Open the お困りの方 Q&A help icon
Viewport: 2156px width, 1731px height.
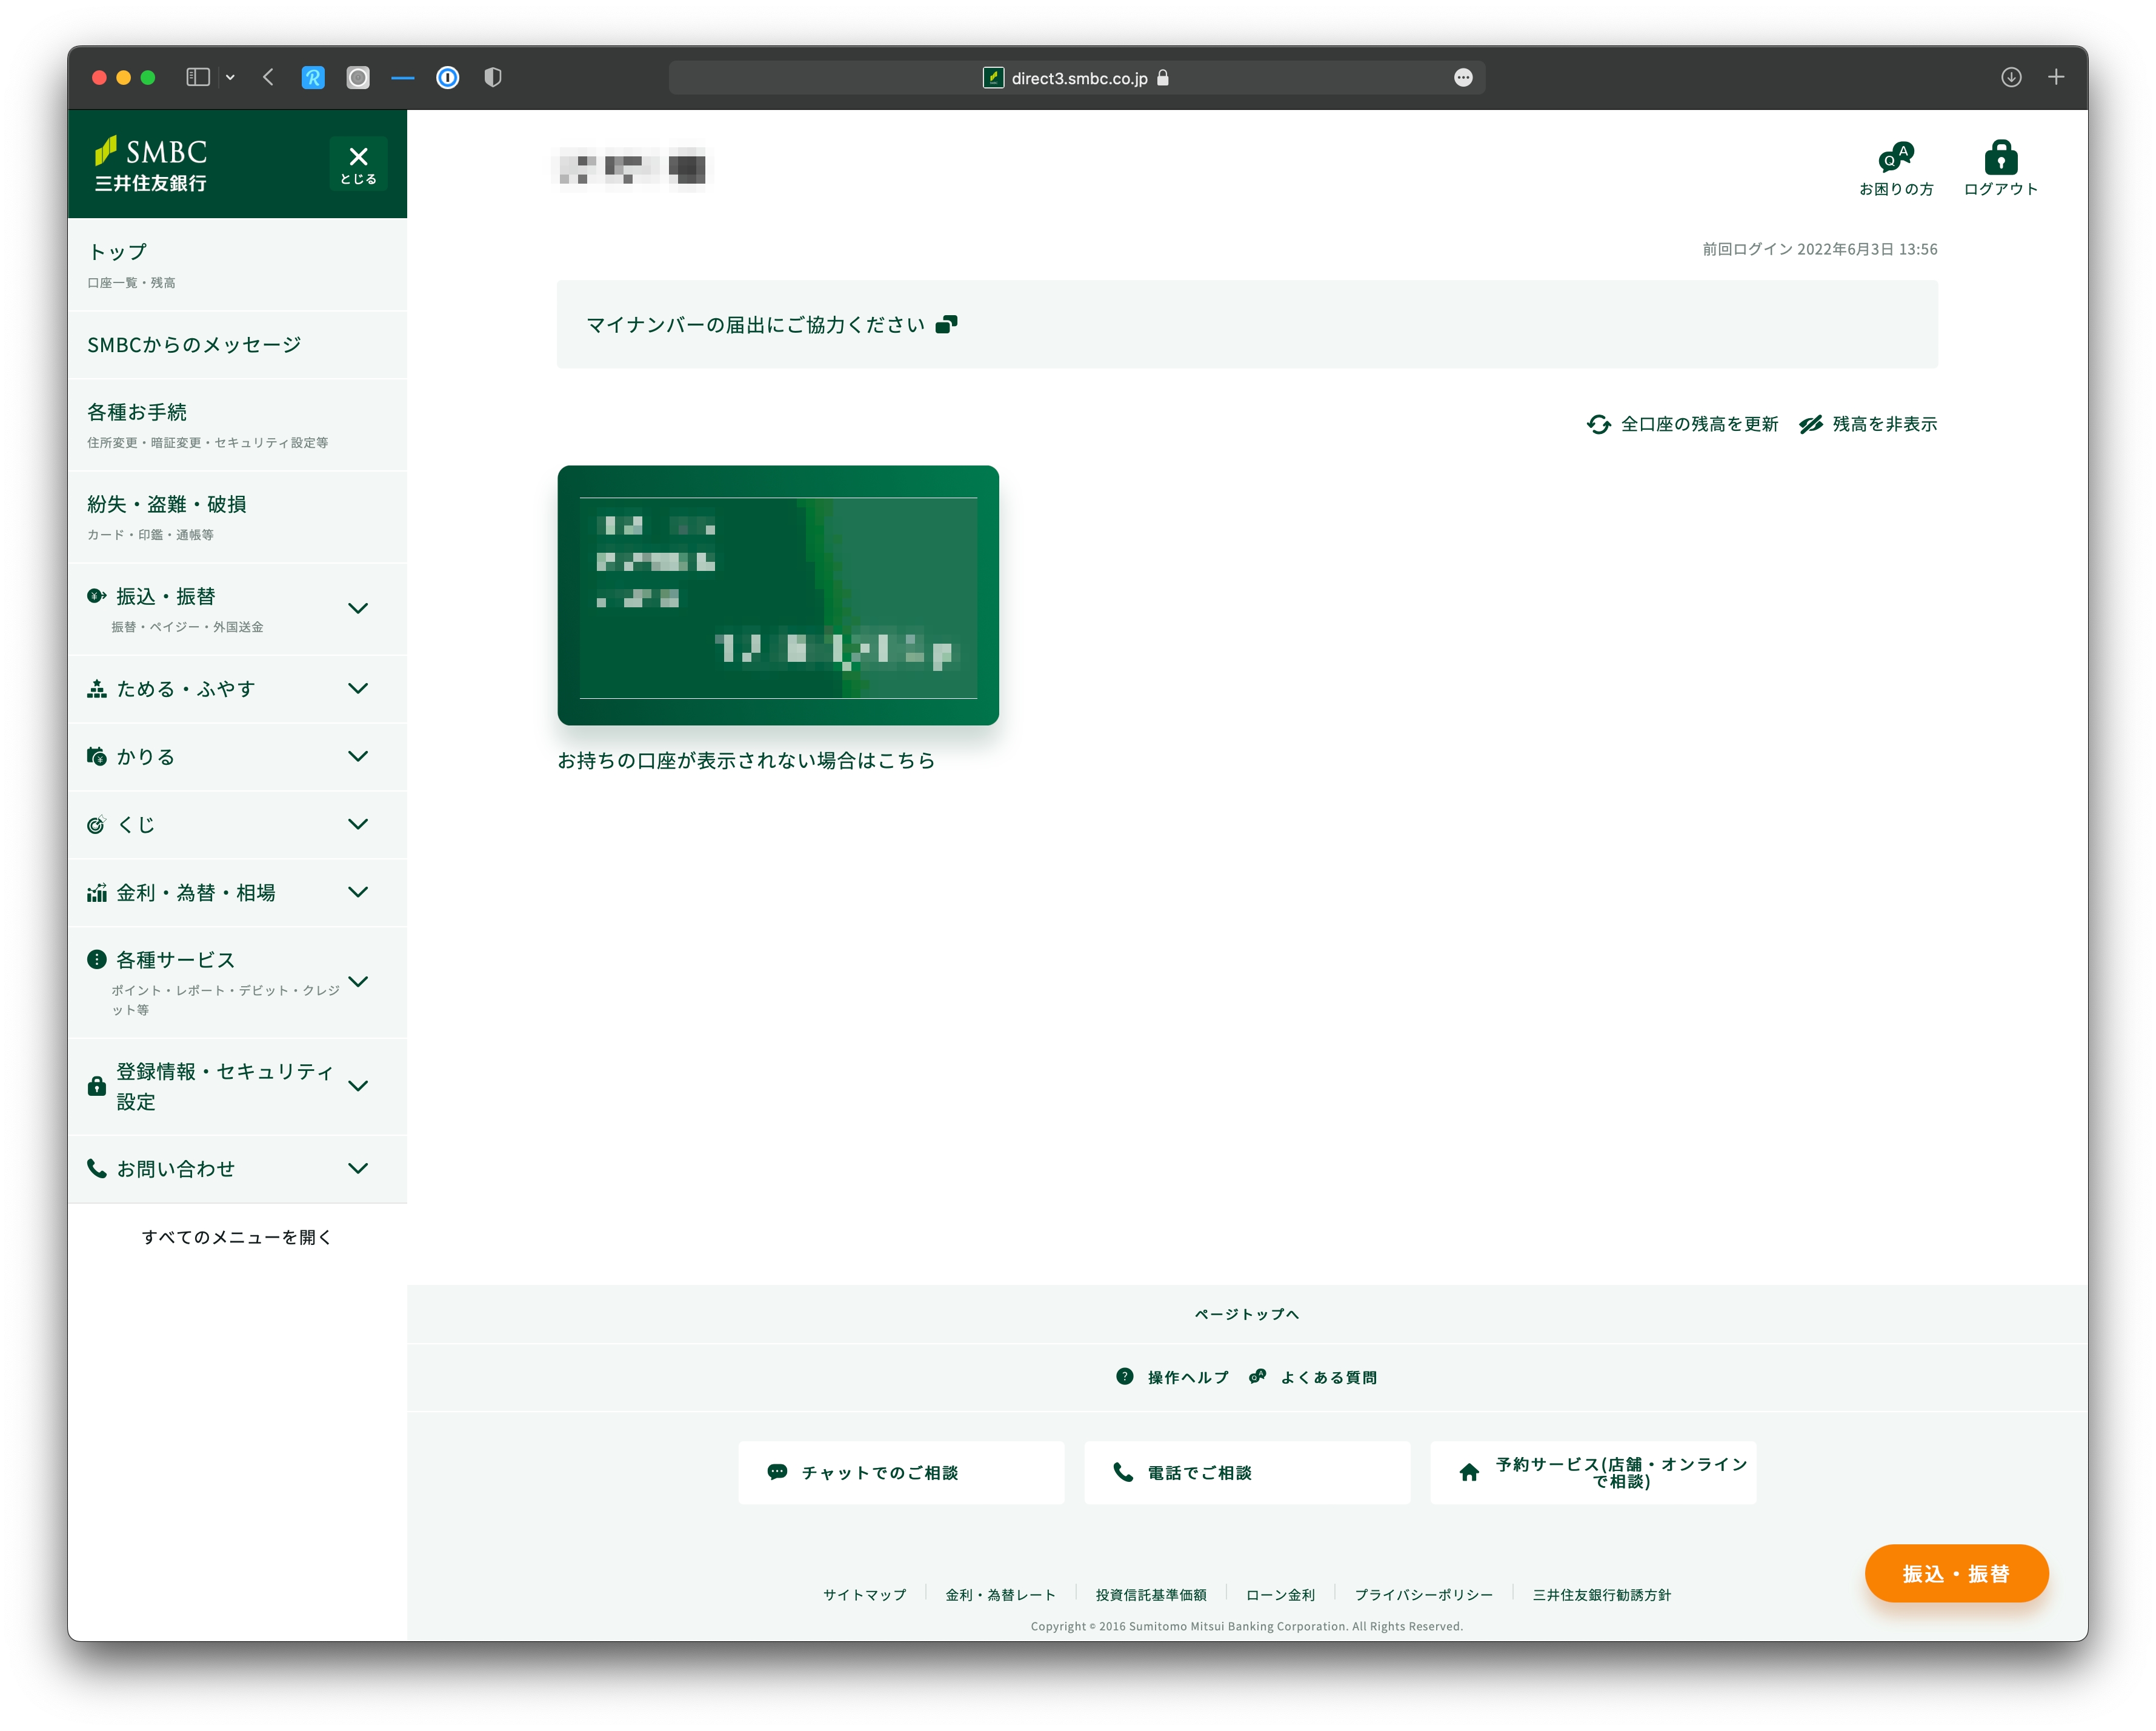(x=1895, y=158)
